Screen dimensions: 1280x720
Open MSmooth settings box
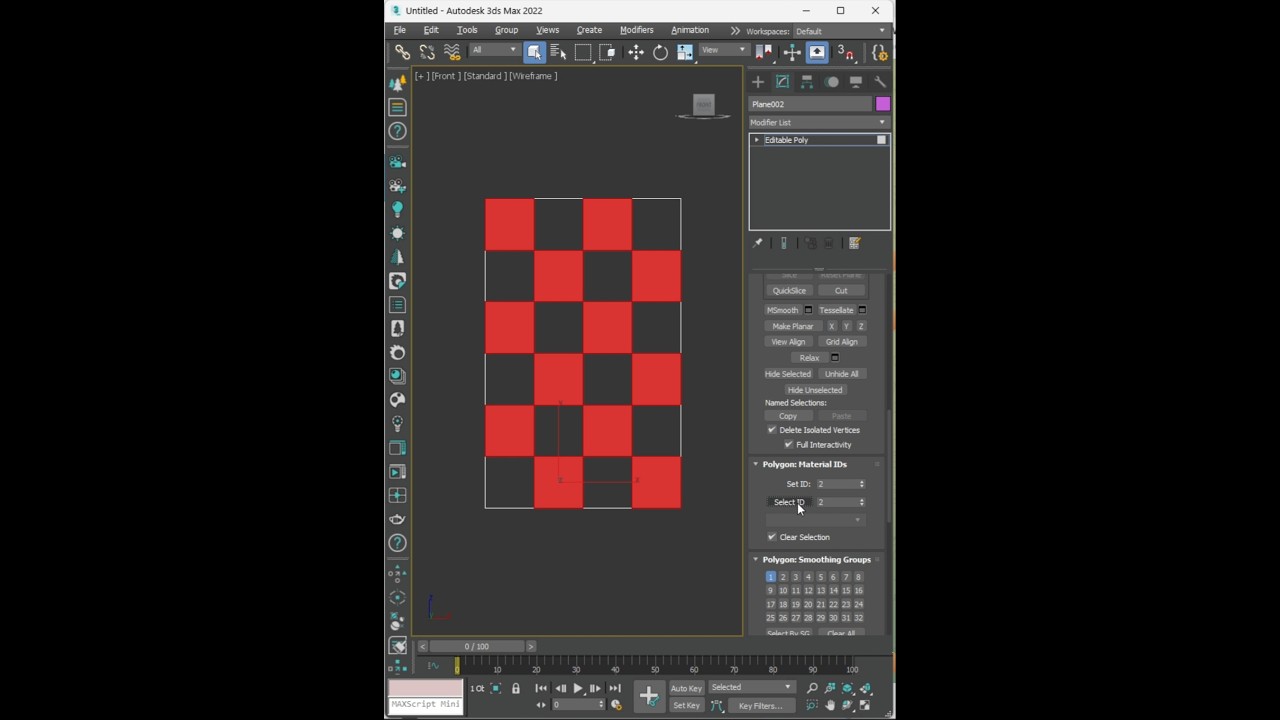click(x=808, y=310)
